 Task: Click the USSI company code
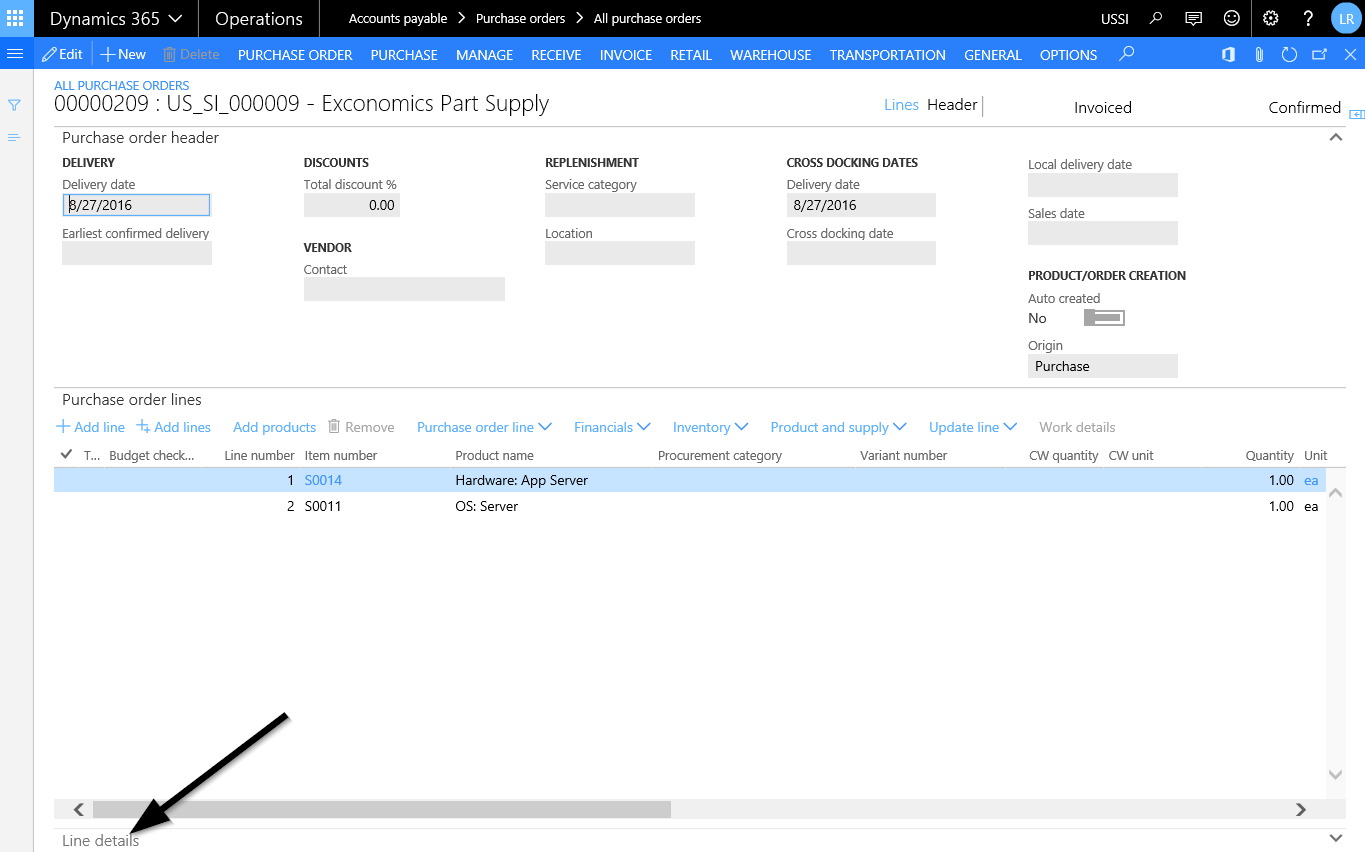[x=1114, y=19]
